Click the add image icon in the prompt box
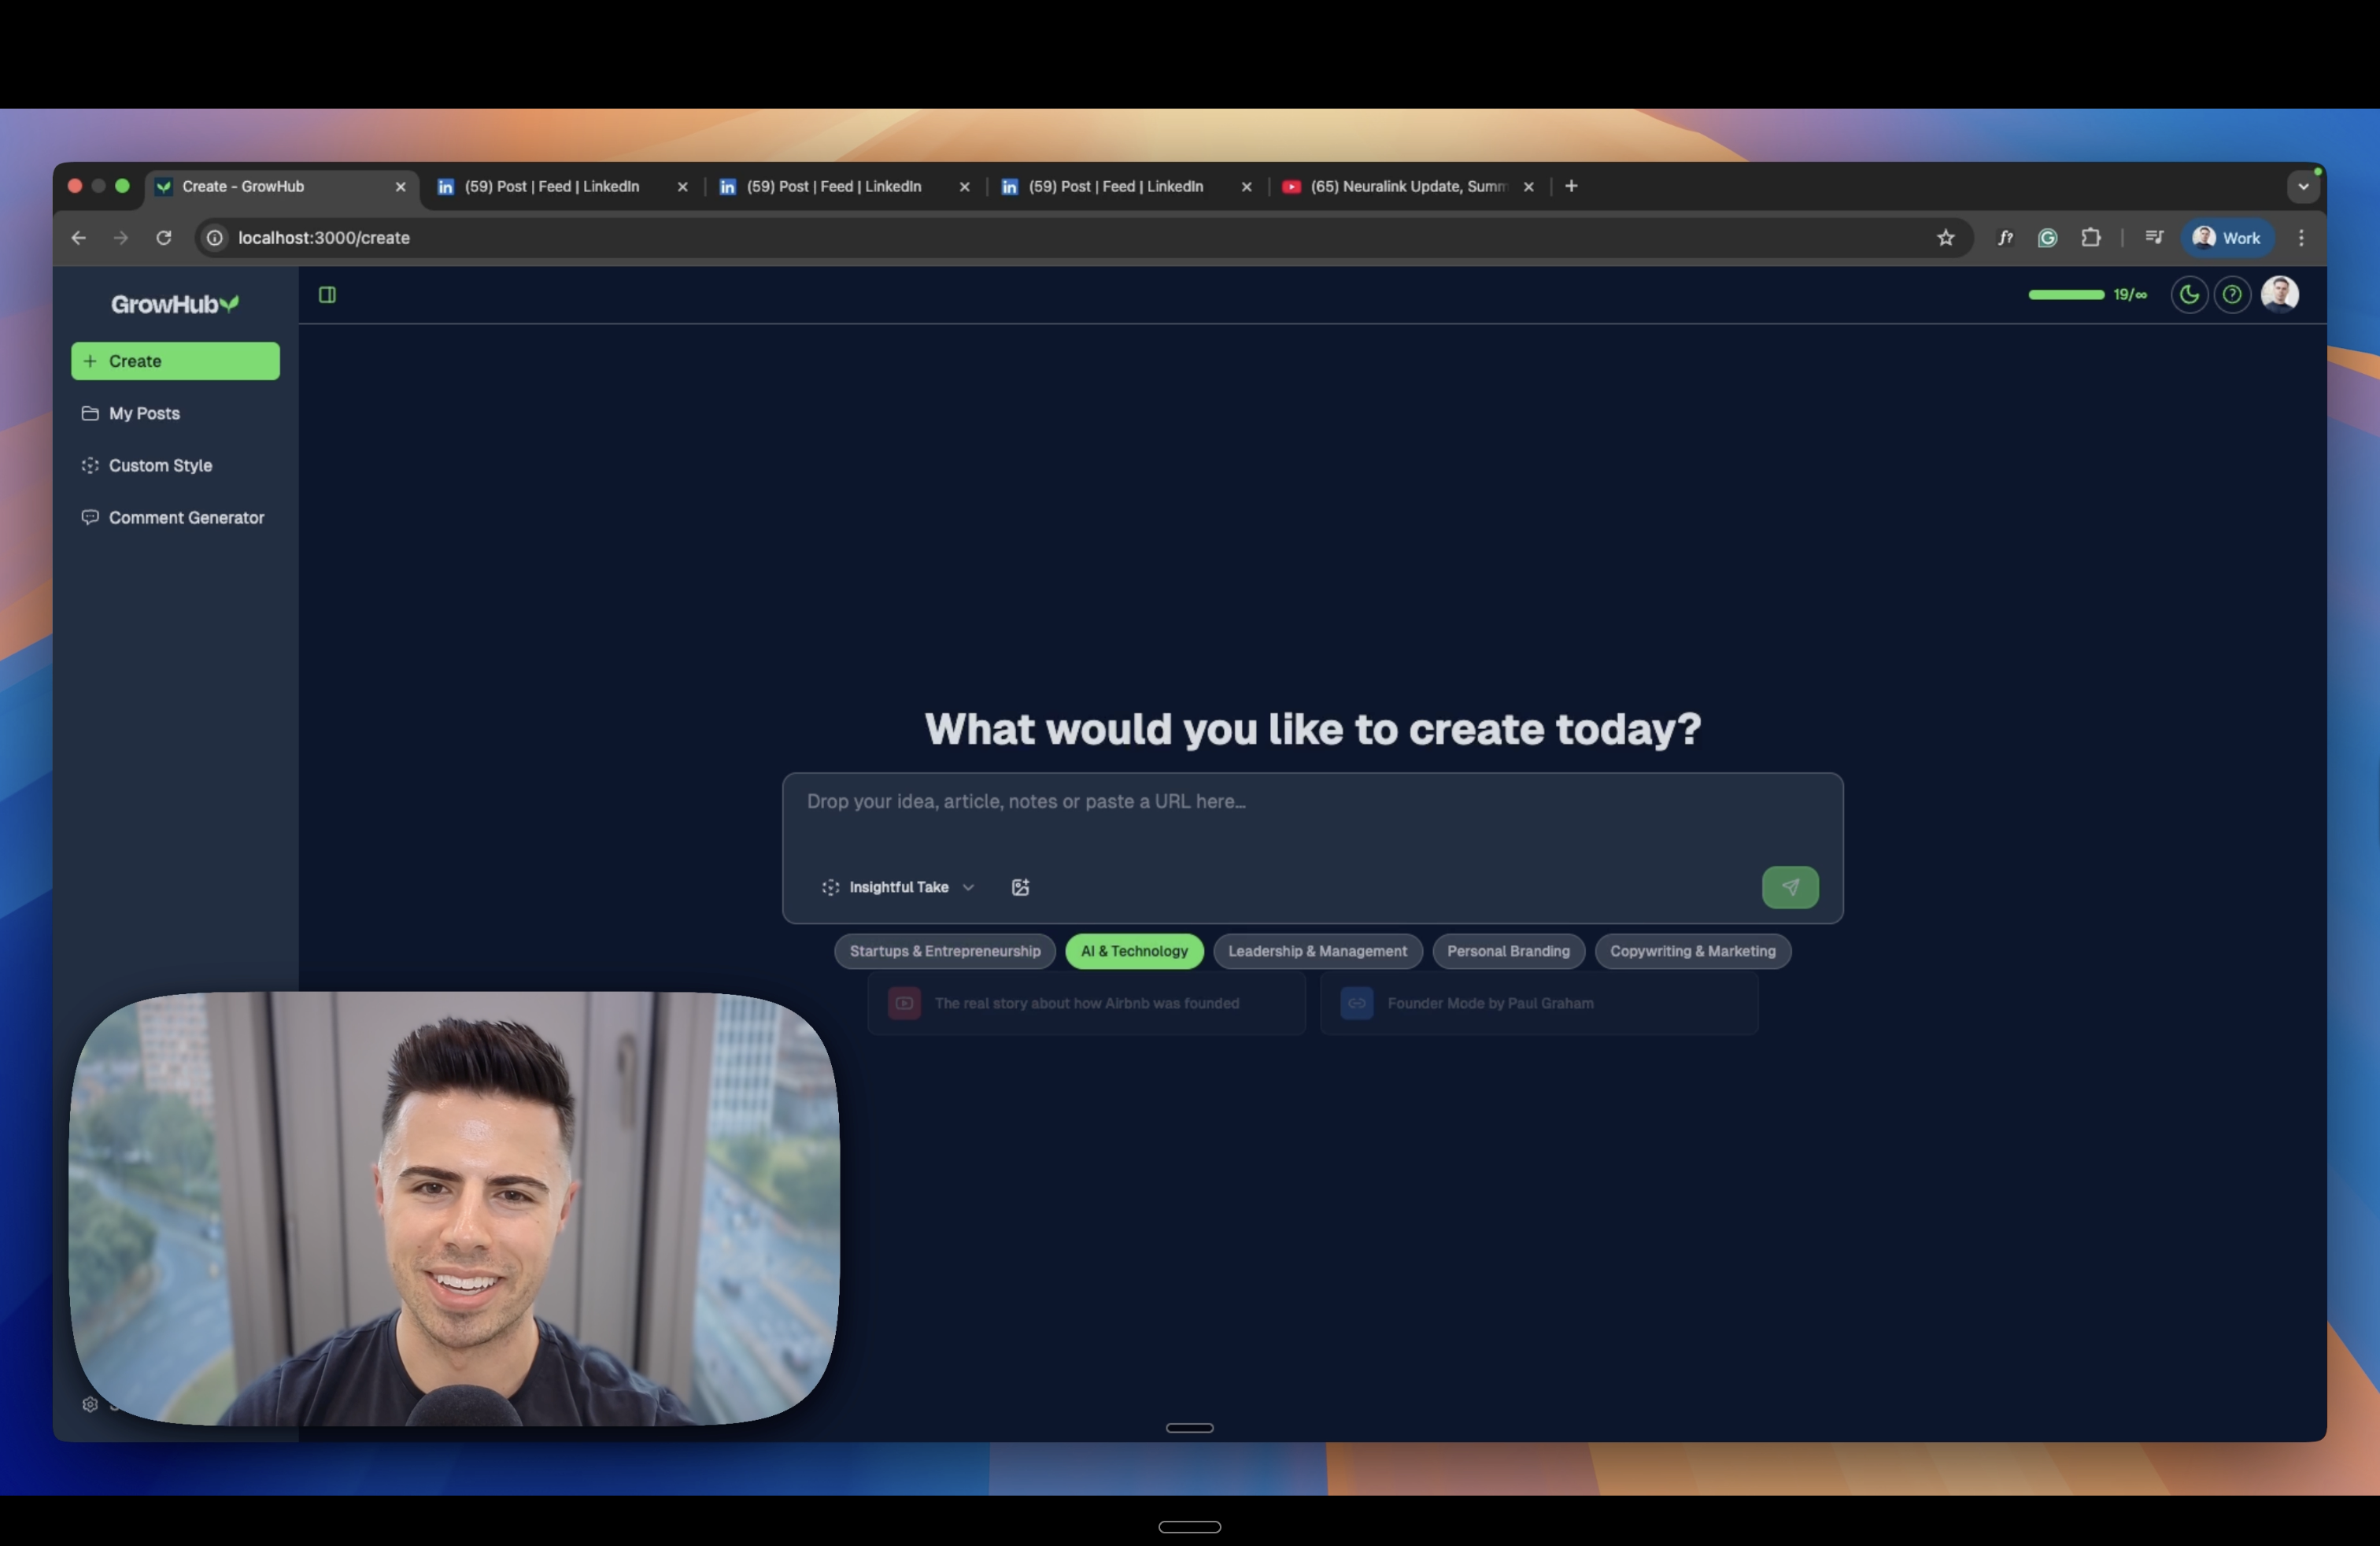The width and height of the screenshot is (2380, 1546). pyautogui.click(x=1020, y=887)
